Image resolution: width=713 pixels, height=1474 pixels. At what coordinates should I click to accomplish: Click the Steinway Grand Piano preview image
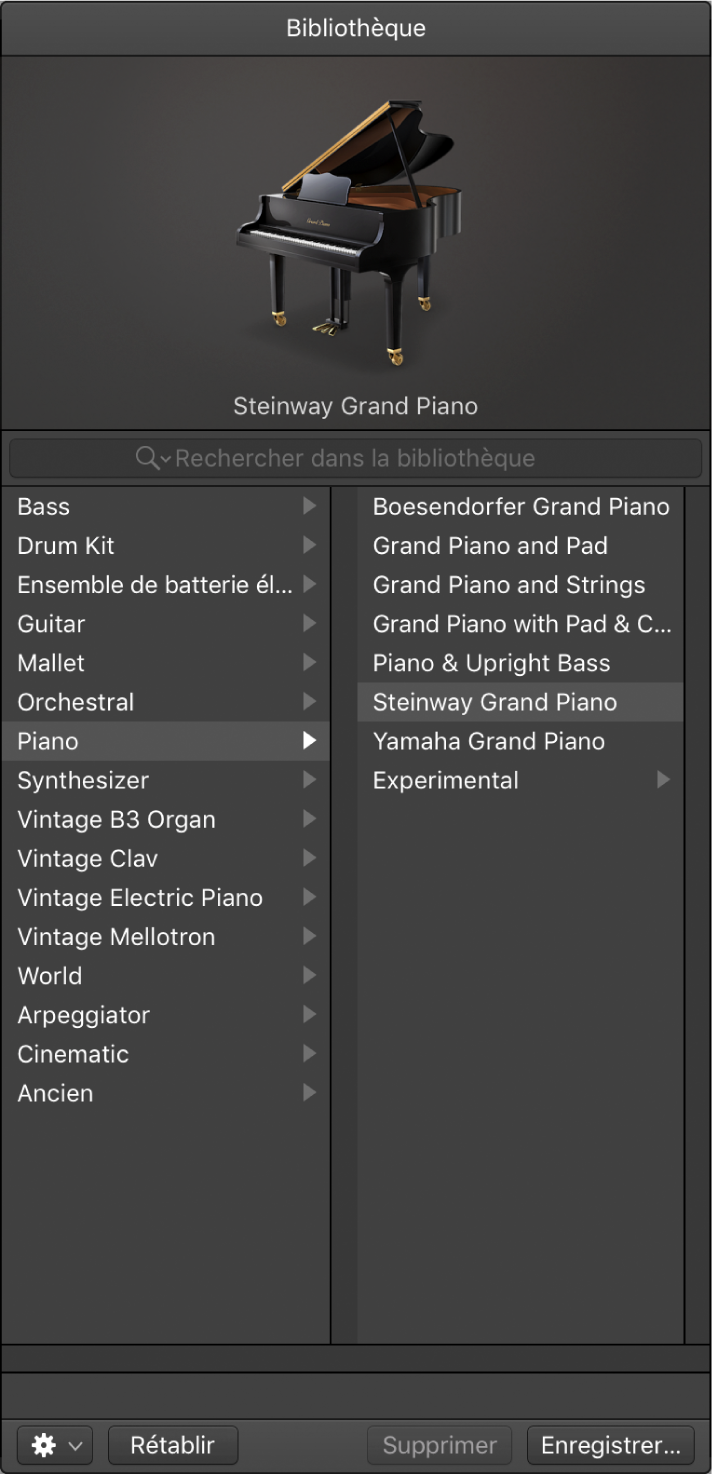355,230
